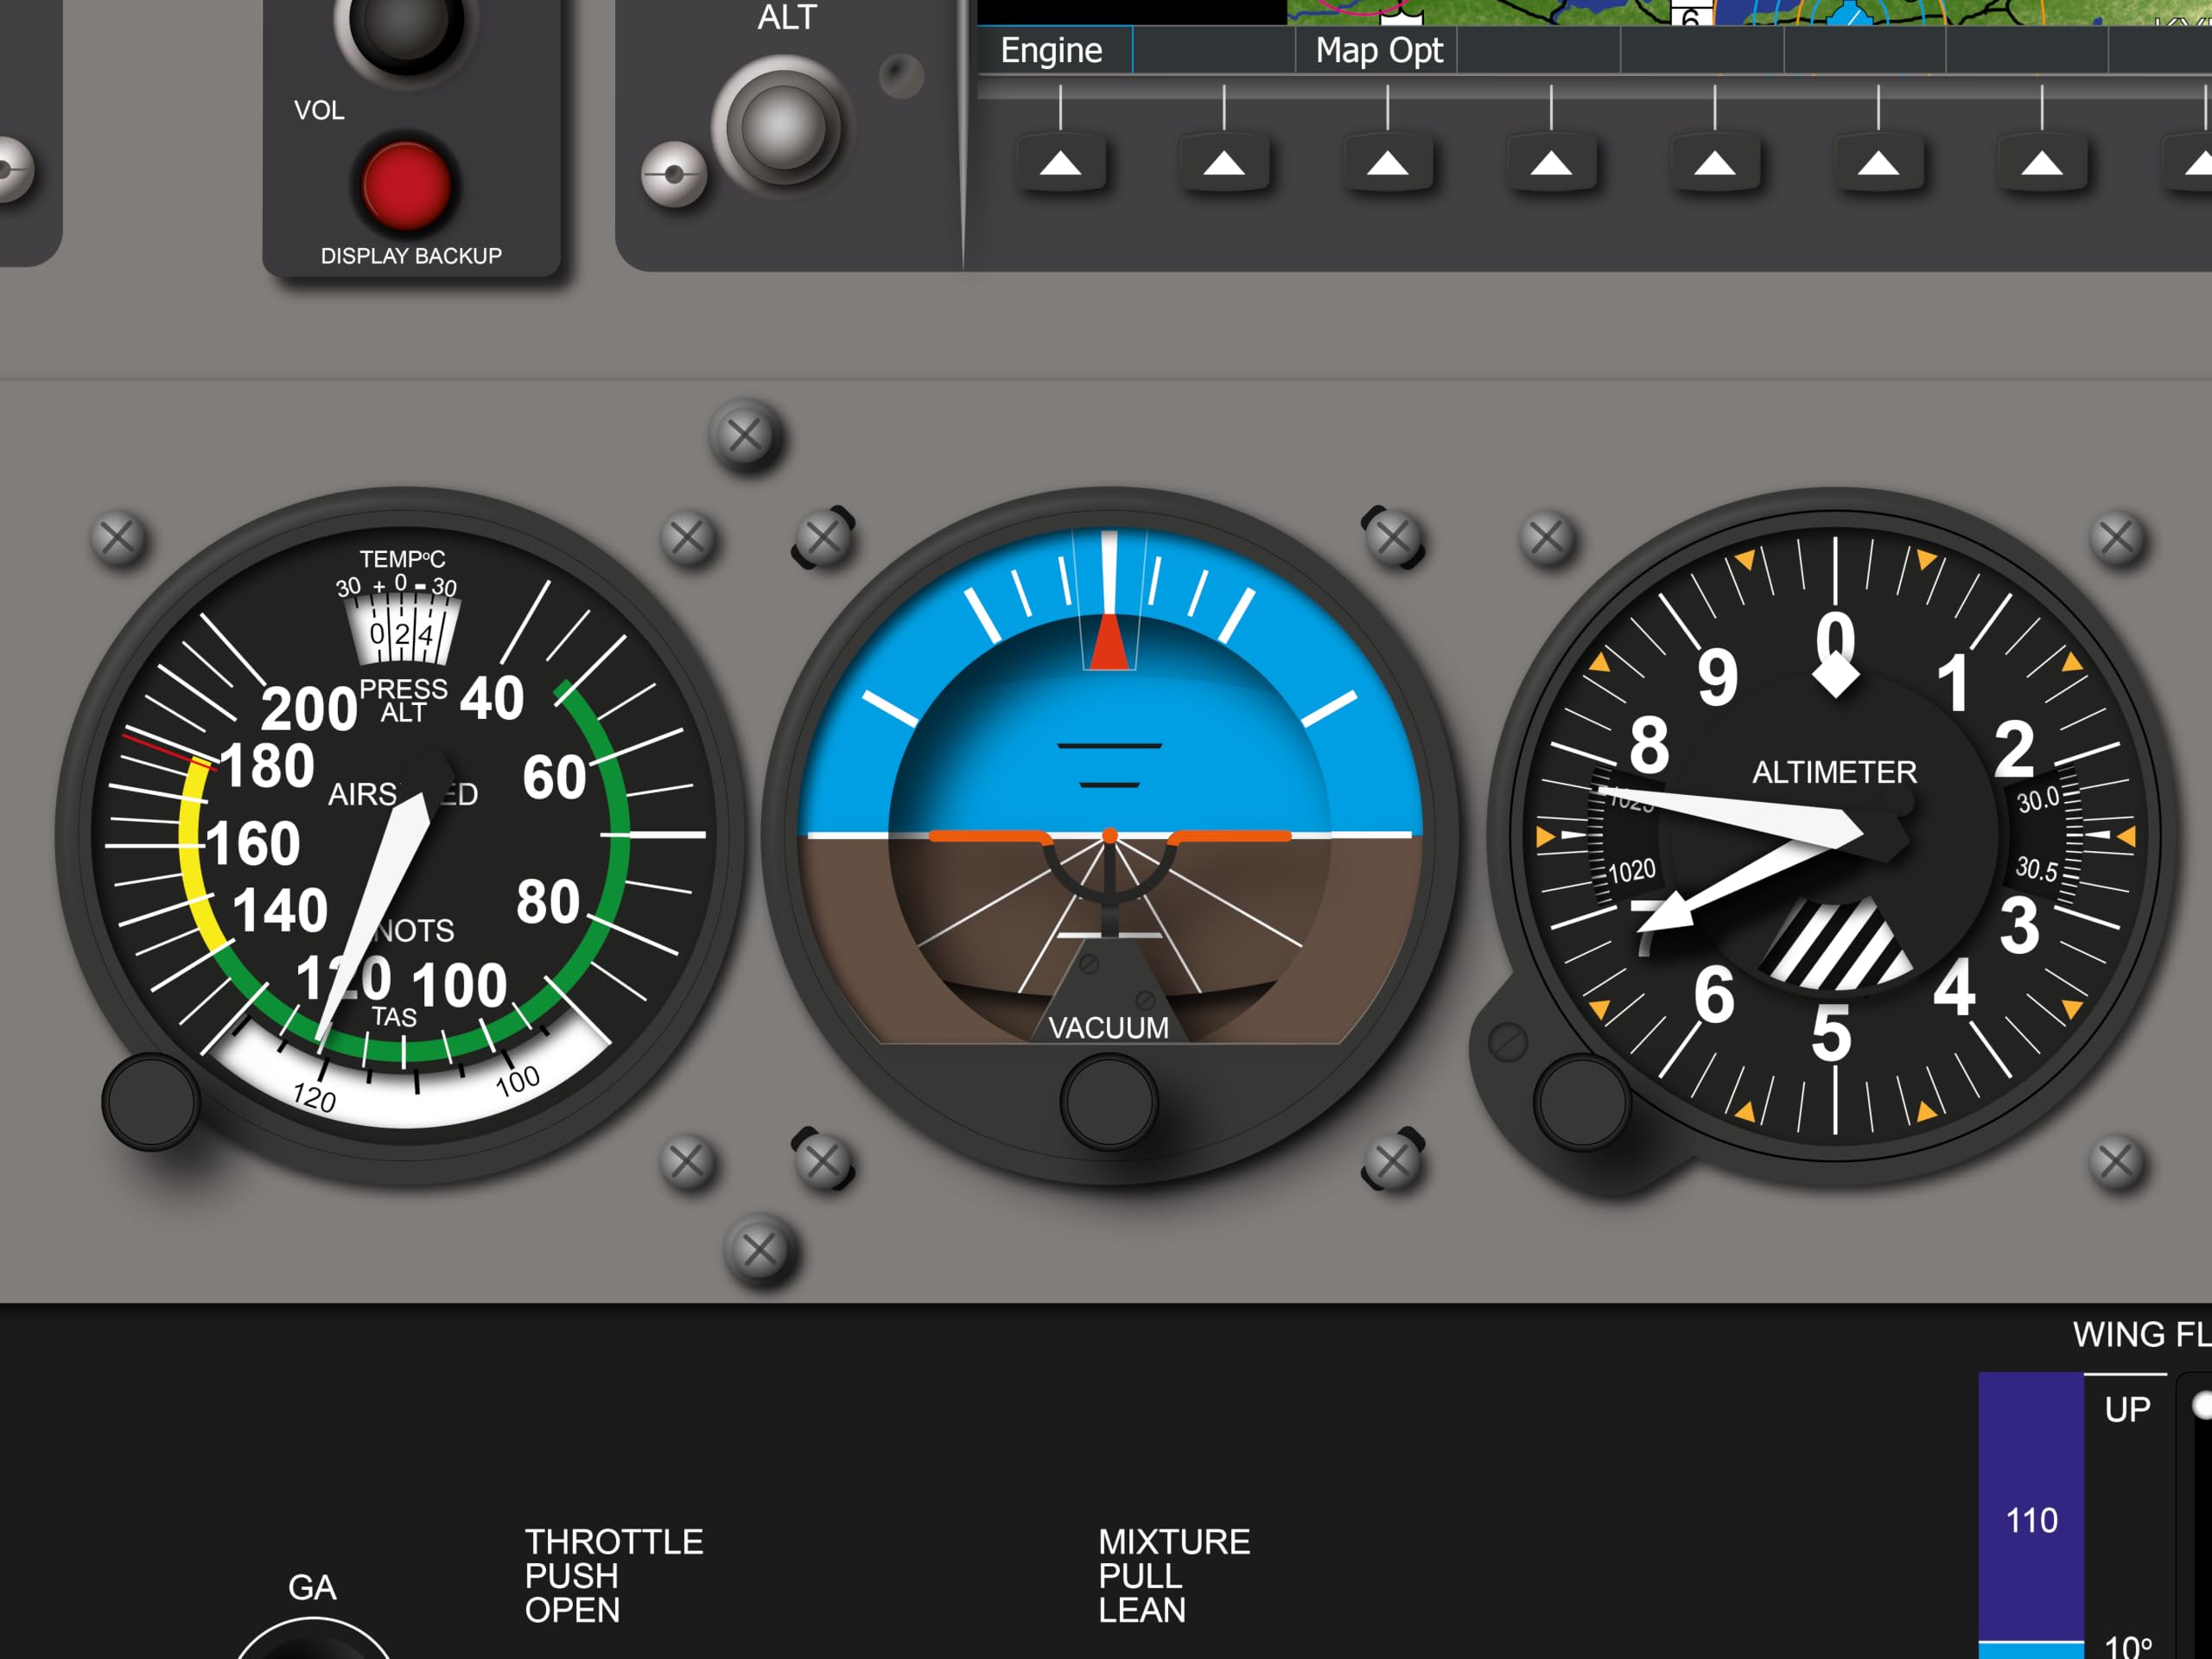Click the airspeed indicator TAS adjustment knob
The height and width of the screenshot is (1659, 2212).
pyautogui.click(x=150, y=1102)
